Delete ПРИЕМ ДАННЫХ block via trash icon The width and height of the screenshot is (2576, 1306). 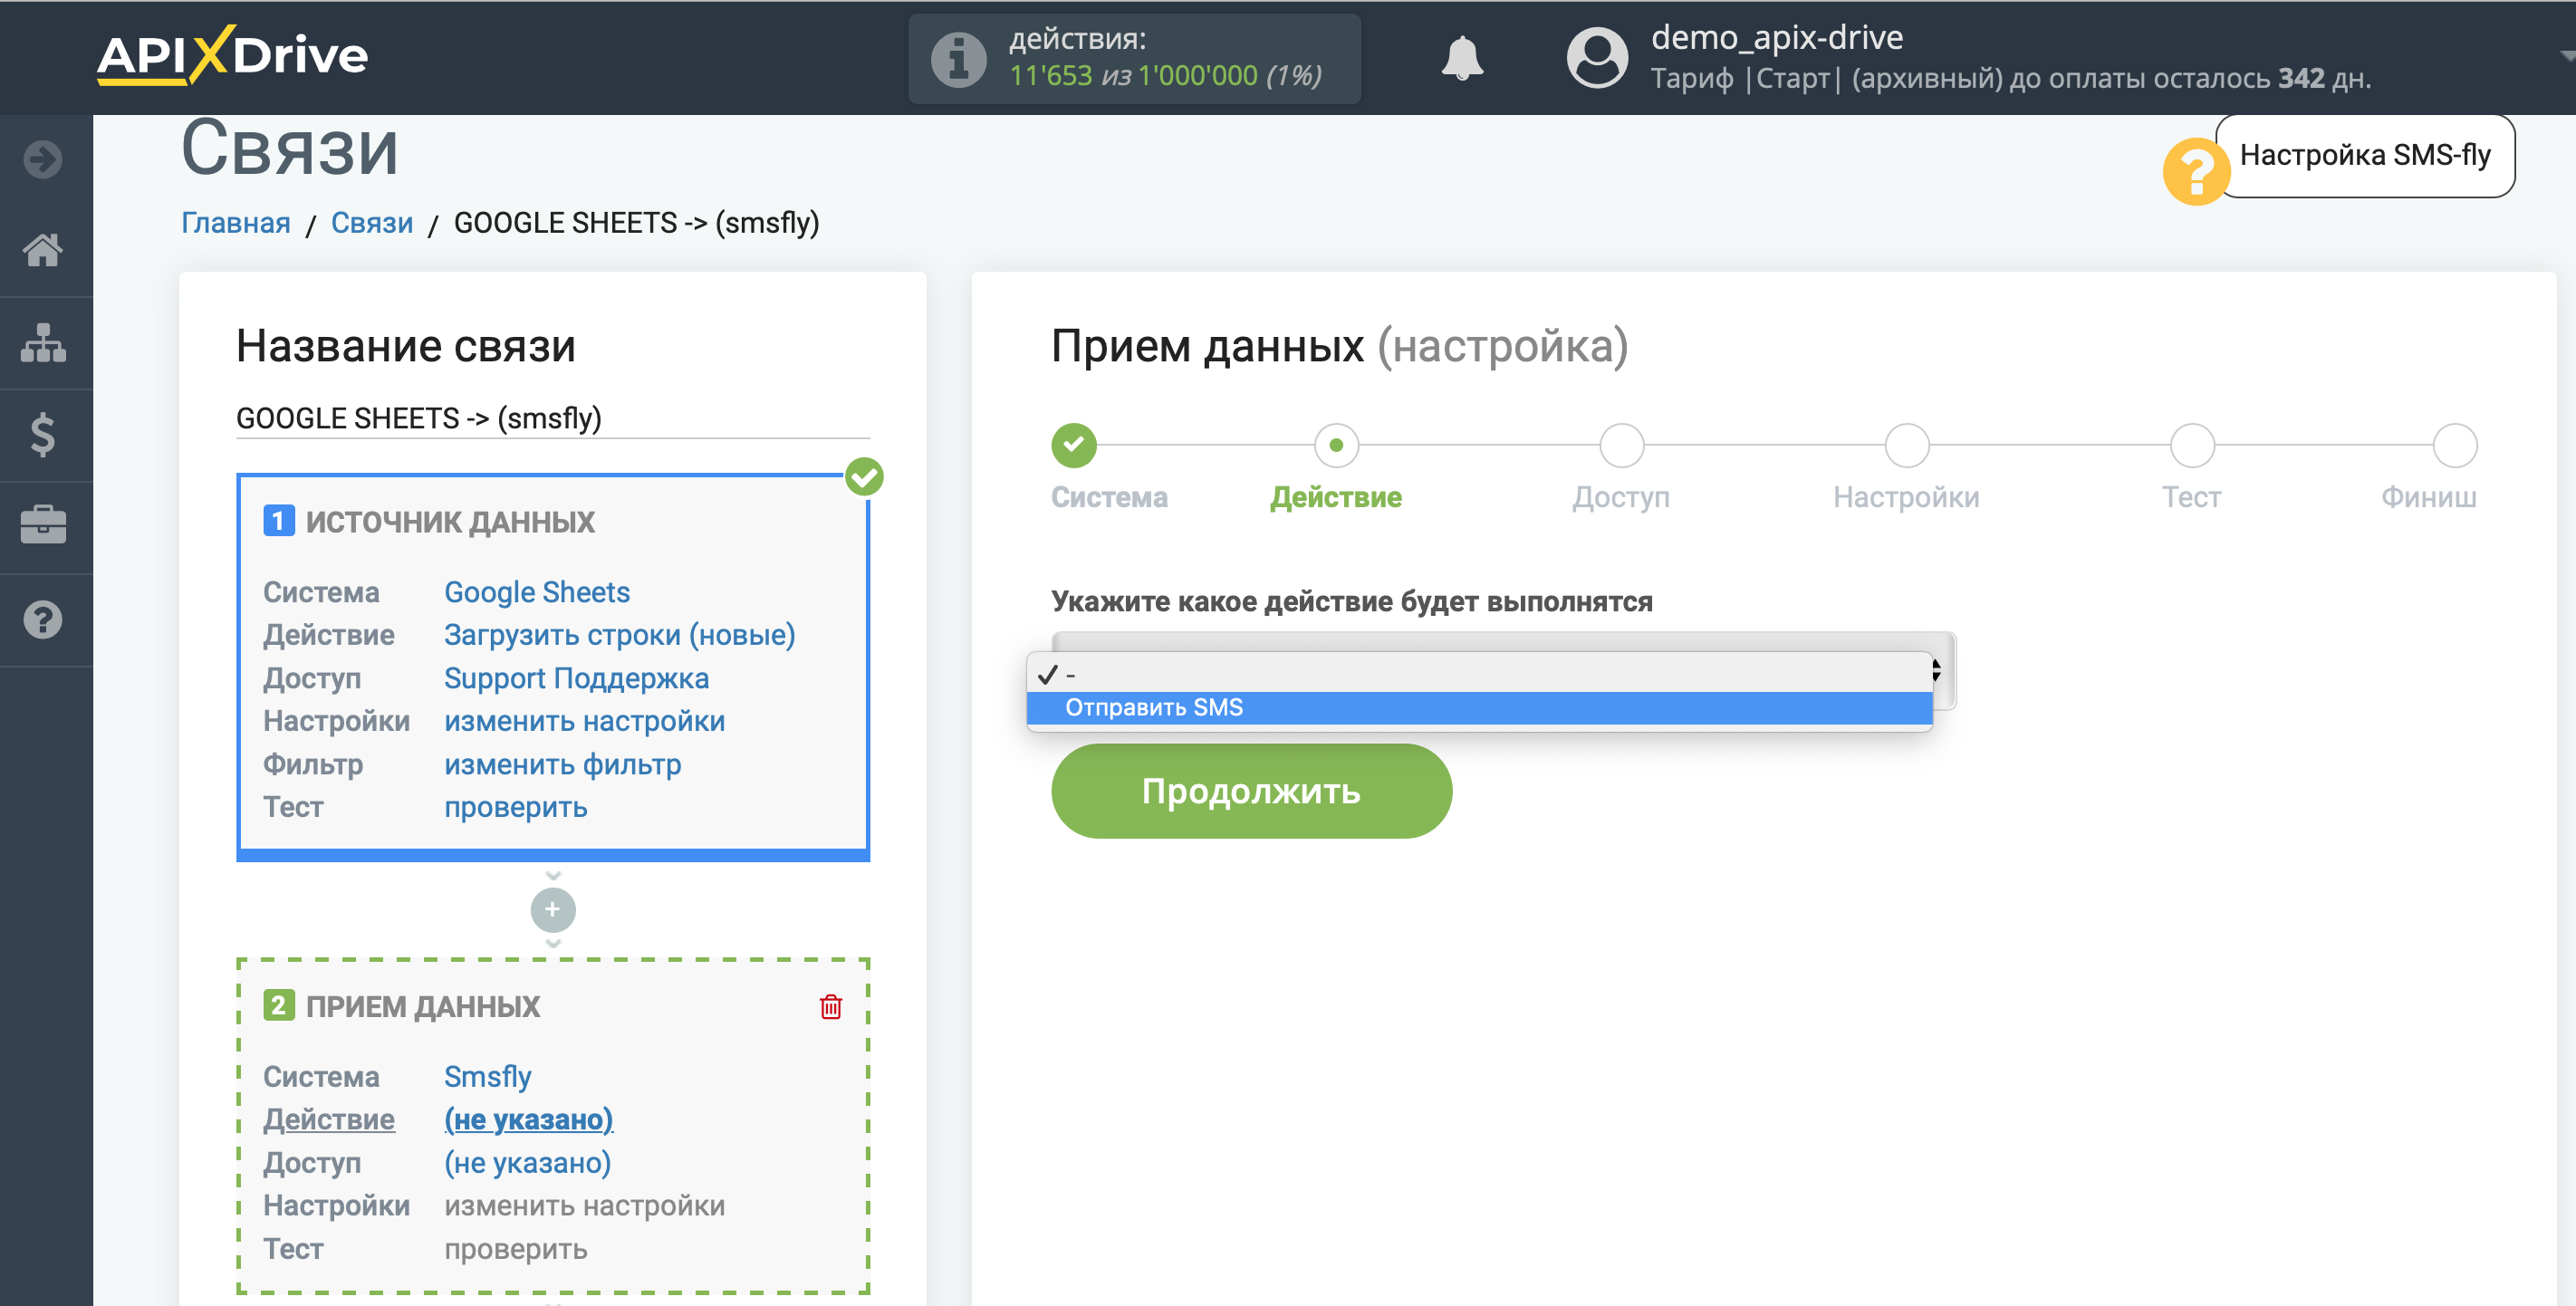pyautogui.click(x=830, y=1006)
